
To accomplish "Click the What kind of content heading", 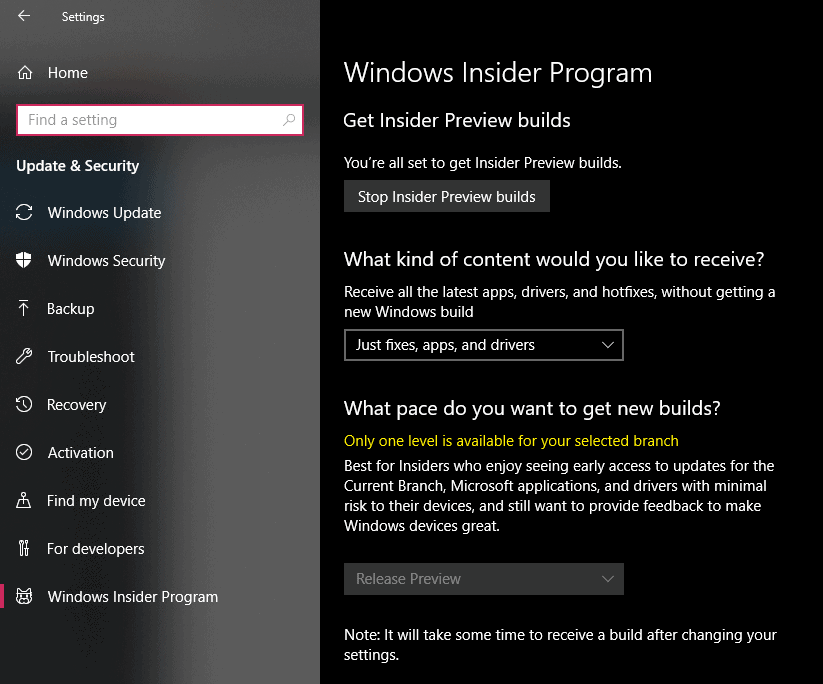I will click(554, 259).
